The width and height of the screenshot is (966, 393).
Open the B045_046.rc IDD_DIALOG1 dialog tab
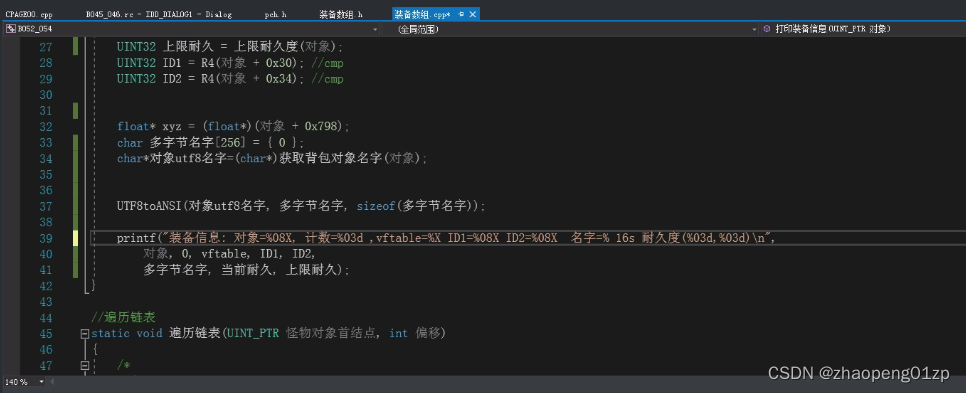point(158,14)
